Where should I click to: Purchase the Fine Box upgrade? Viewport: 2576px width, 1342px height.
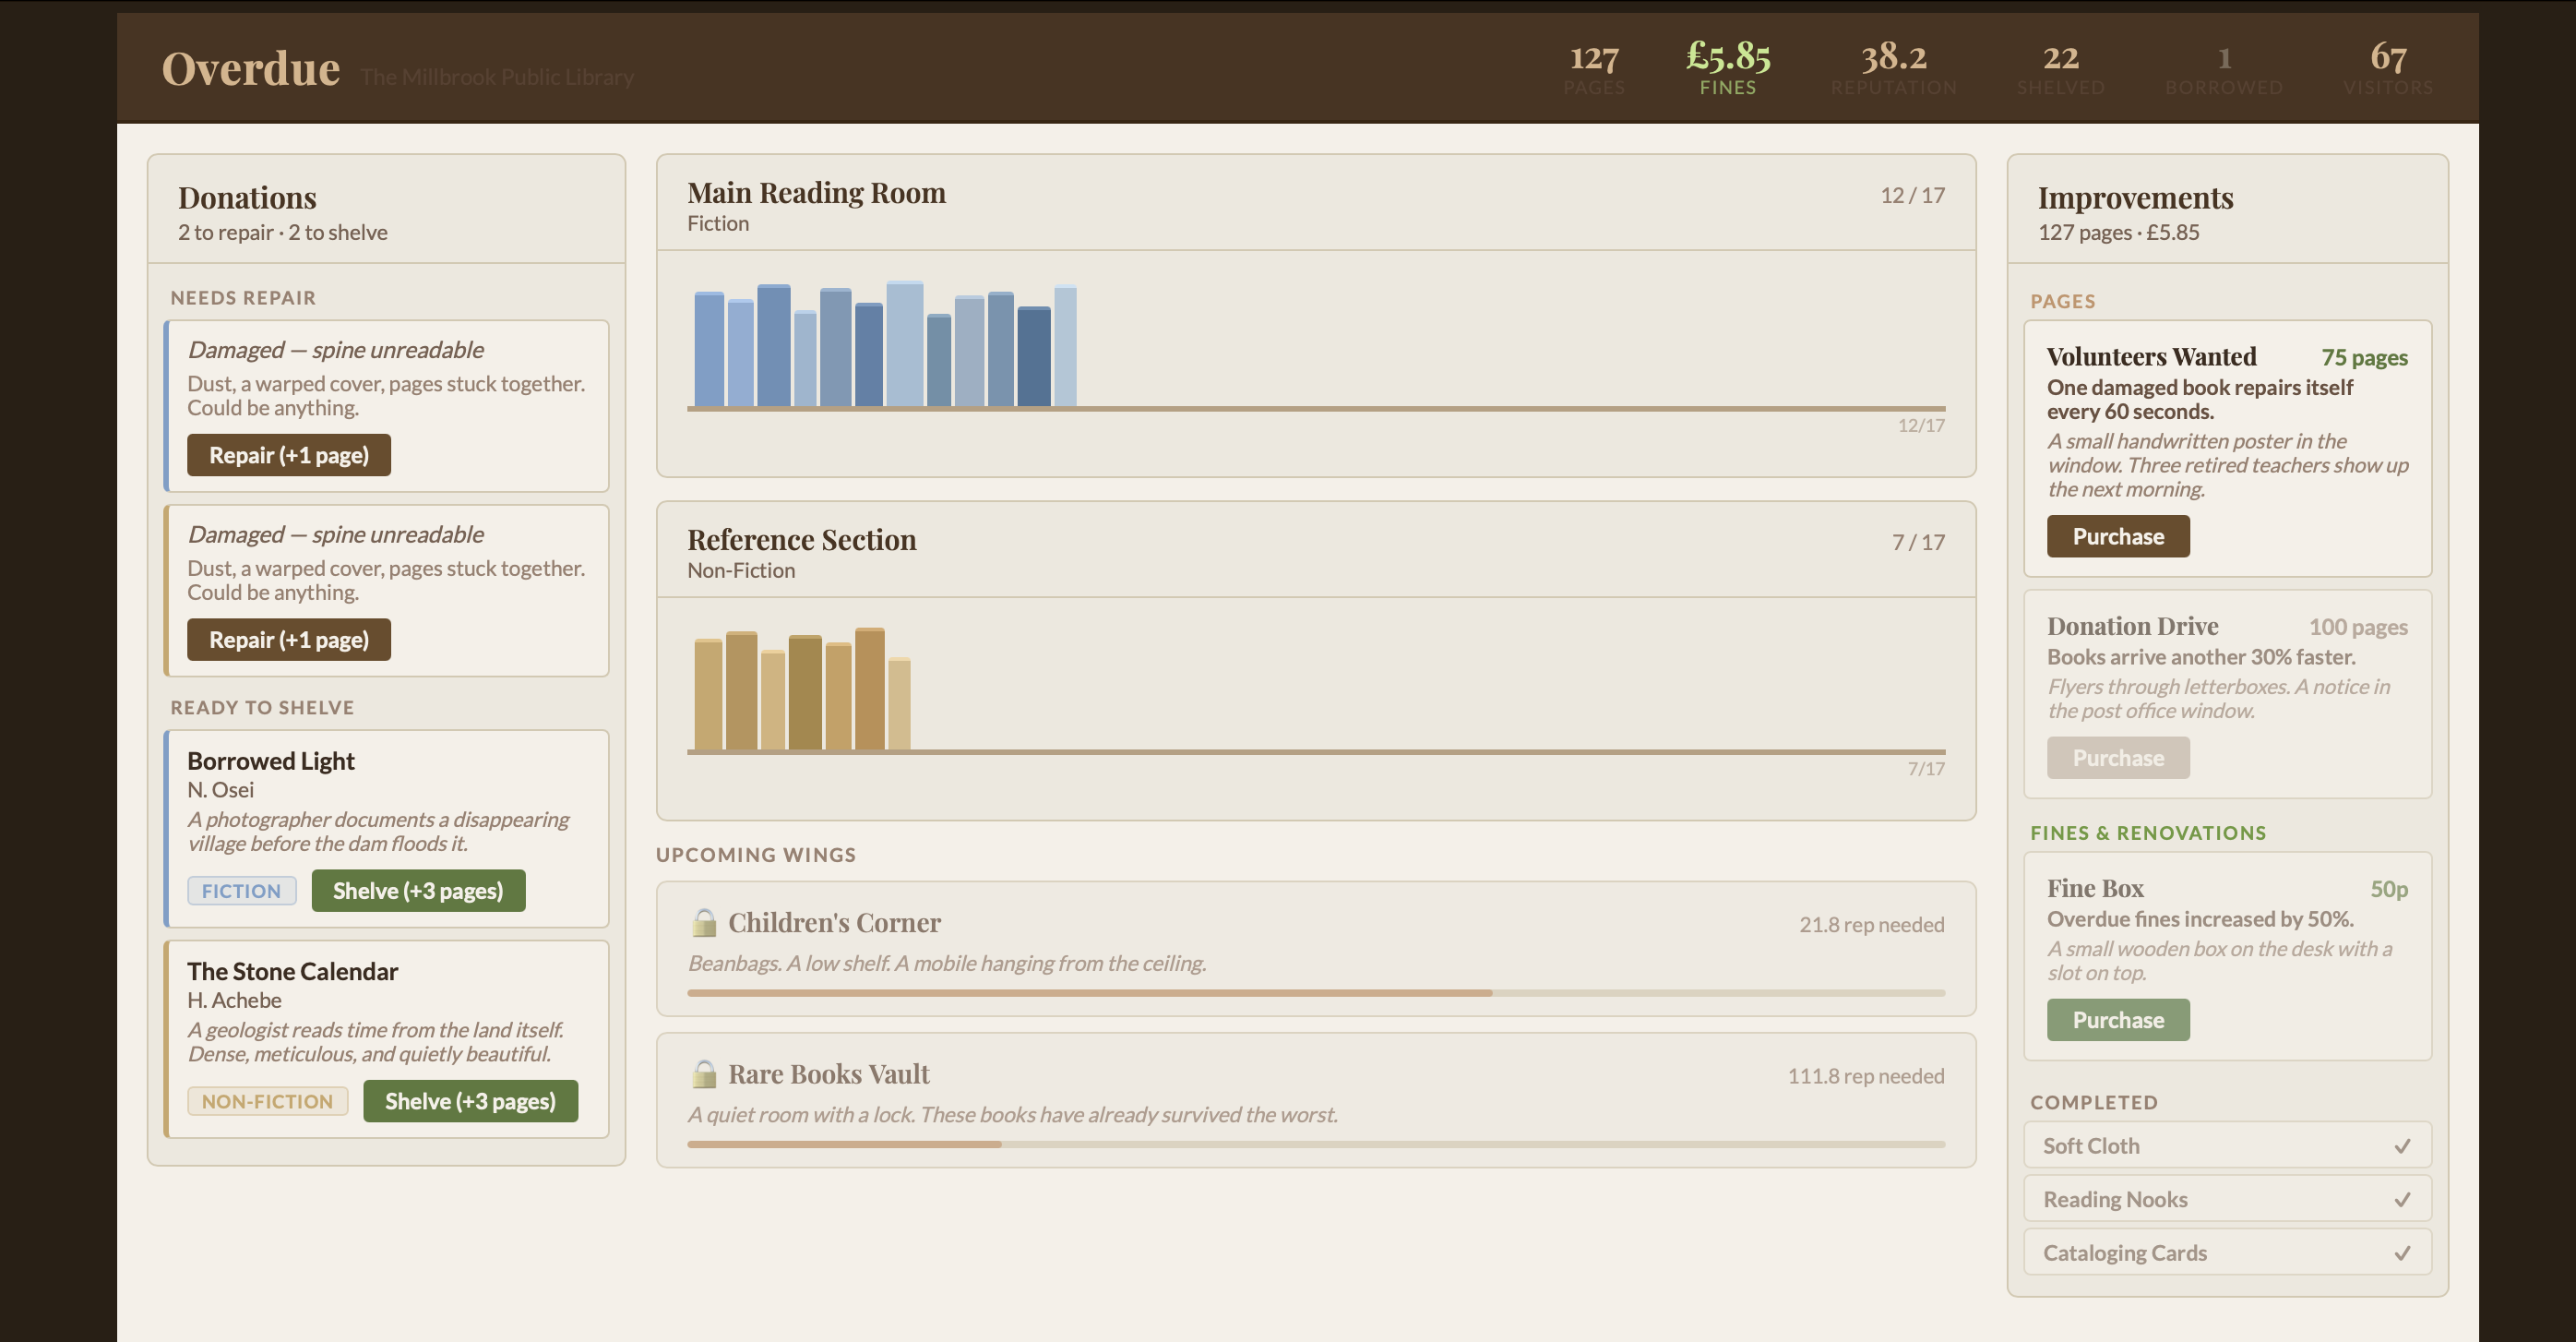click(x=2117, y=1020)
